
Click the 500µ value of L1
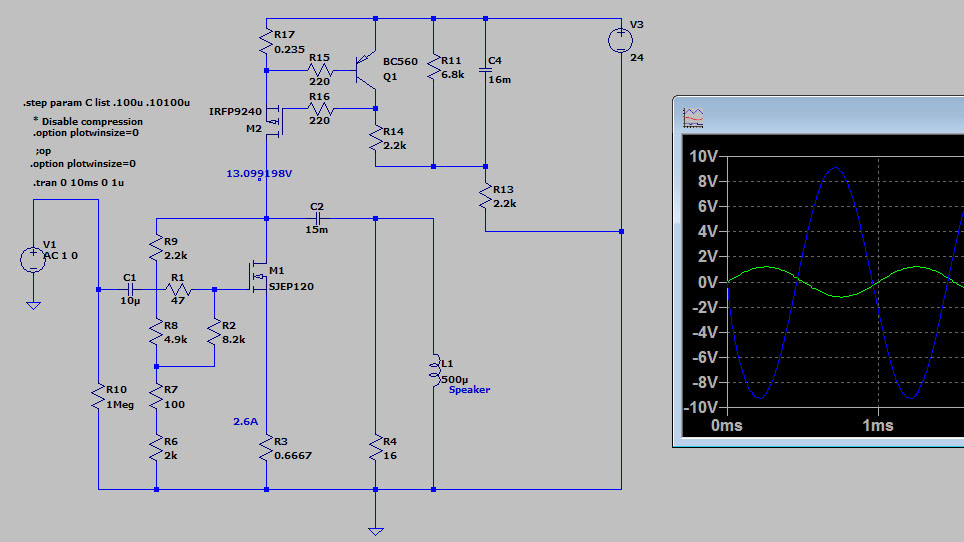click(x=454, y=379)
